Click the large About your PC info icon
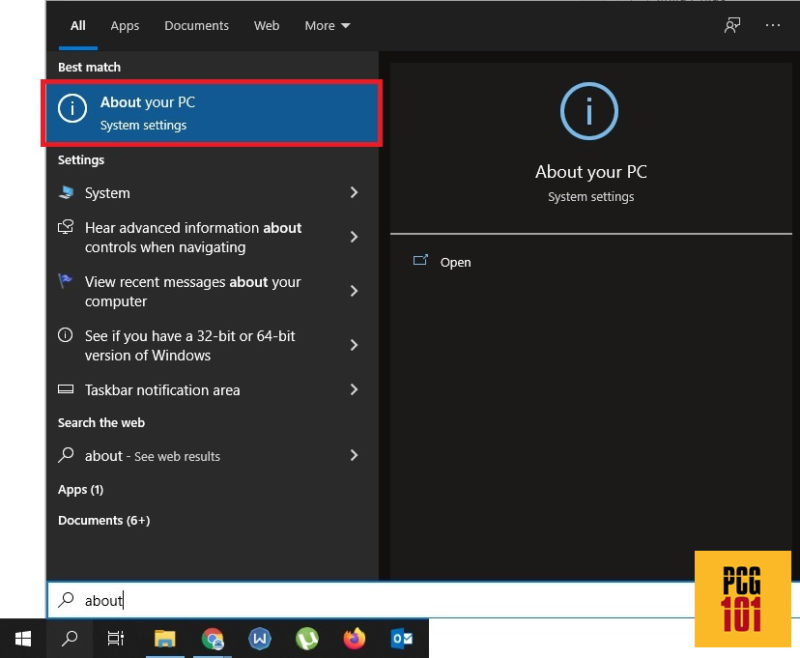The width and height of the screenshot is (800, 658). click(x=589, y=111)
